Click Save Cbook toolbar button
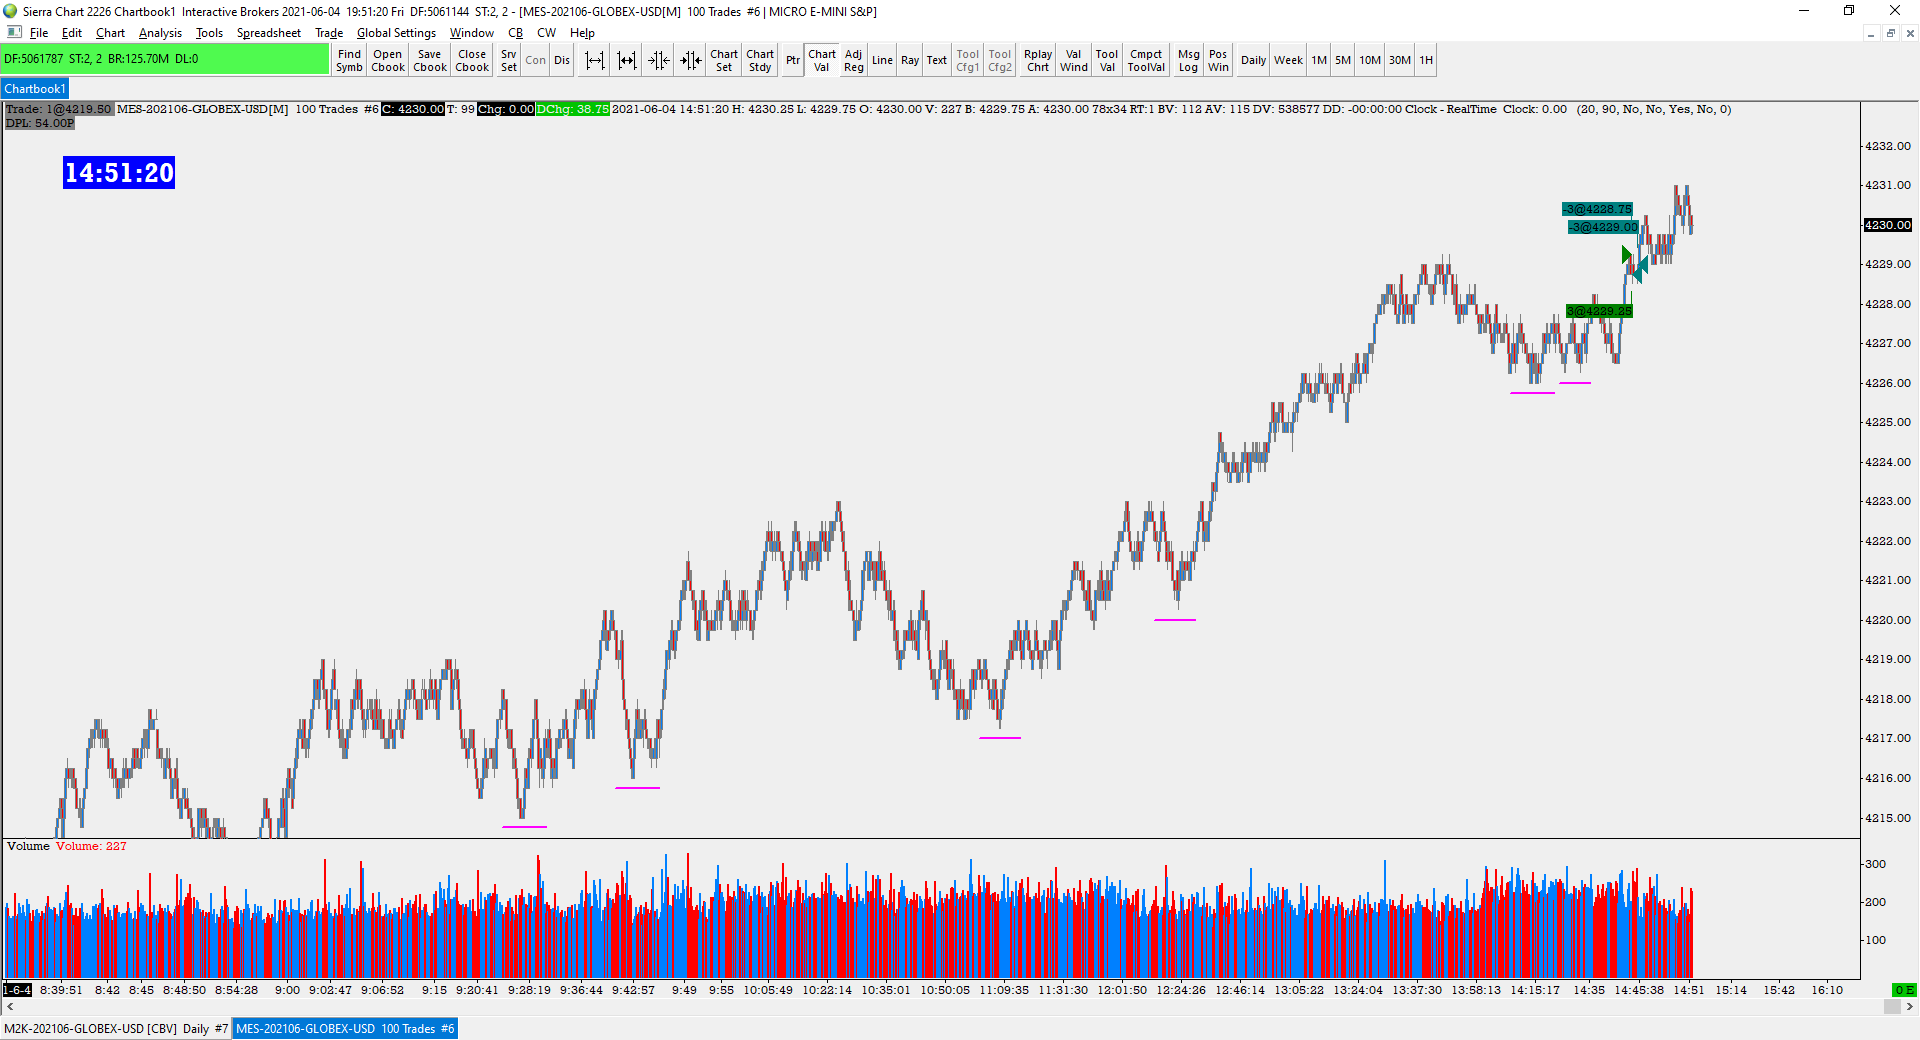 (x=430, y=60)
